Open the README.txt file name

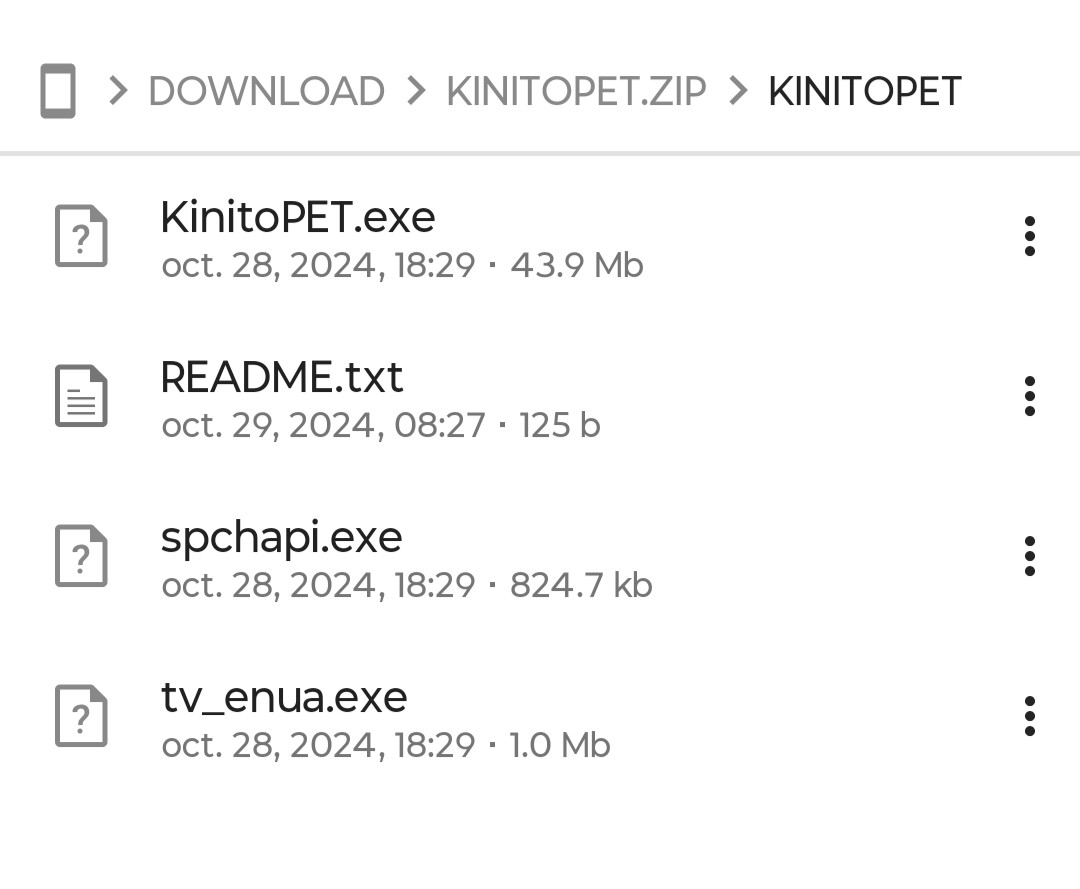pos(282,377)
